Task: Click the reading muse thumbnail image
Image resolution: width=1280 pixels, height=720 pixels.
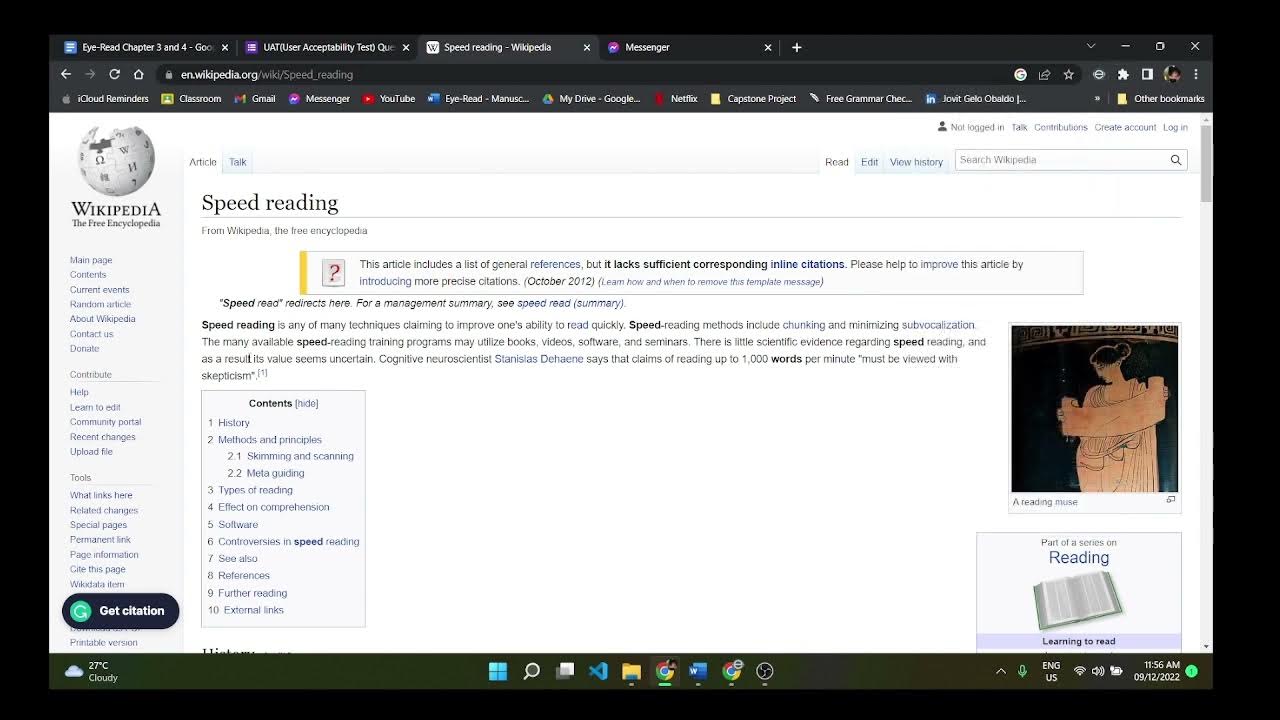Action: tap(1094, 408)
